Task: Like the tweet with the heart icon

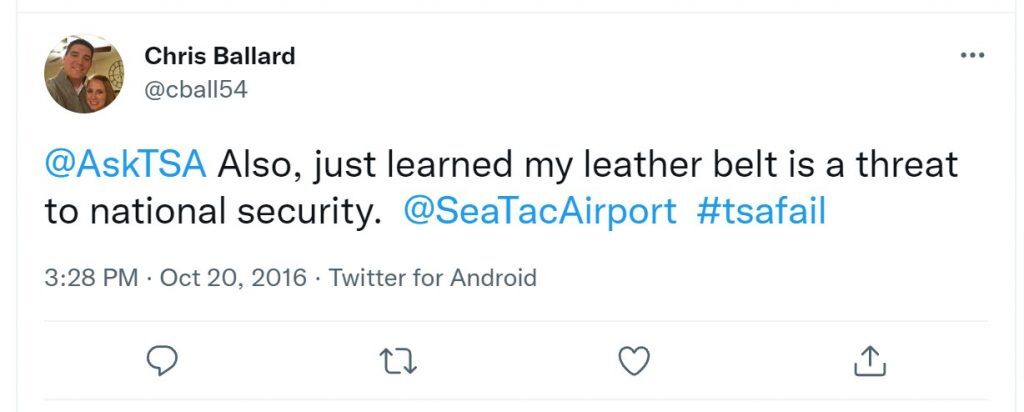Action: [633, 360]
